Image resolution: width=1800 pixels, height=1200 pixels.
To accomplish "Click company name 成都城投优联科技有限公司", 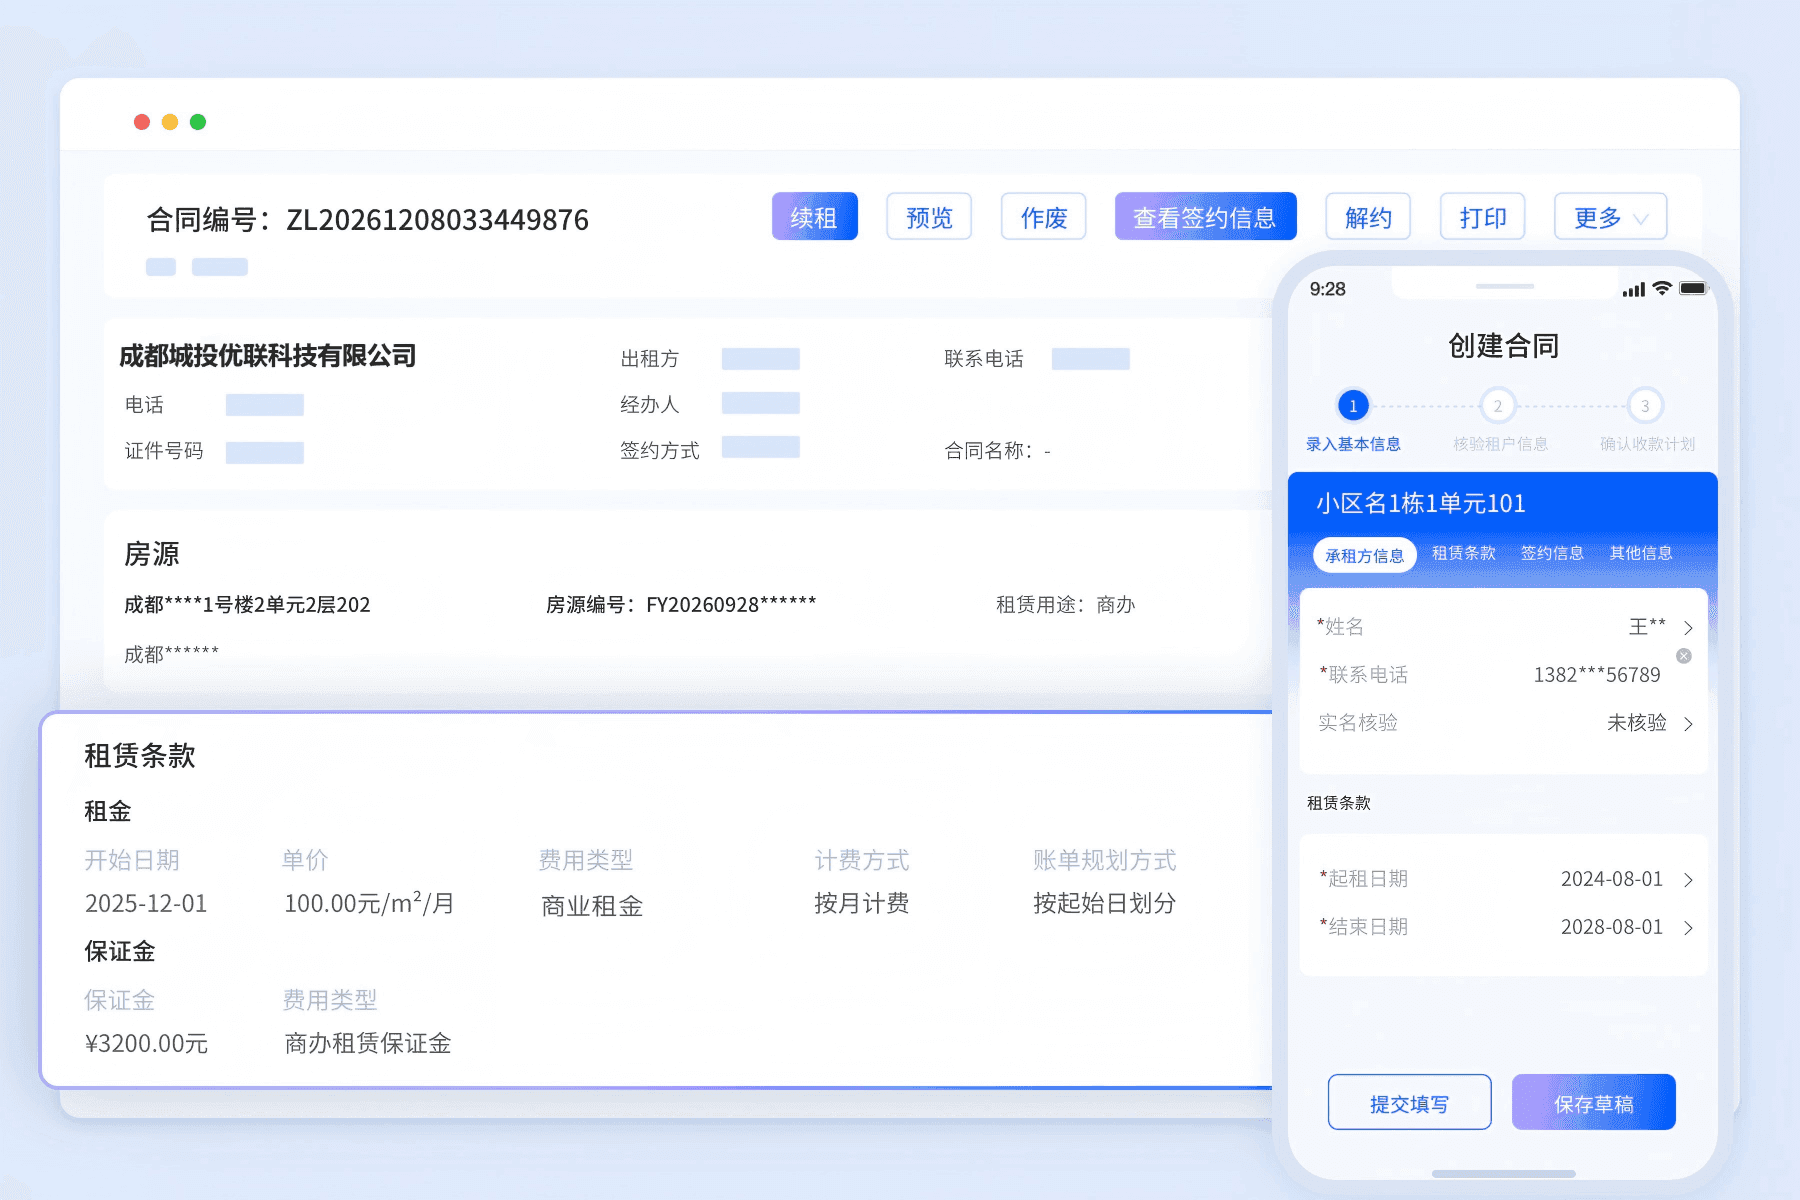I will pyautogui.click(x=267, y=356).
